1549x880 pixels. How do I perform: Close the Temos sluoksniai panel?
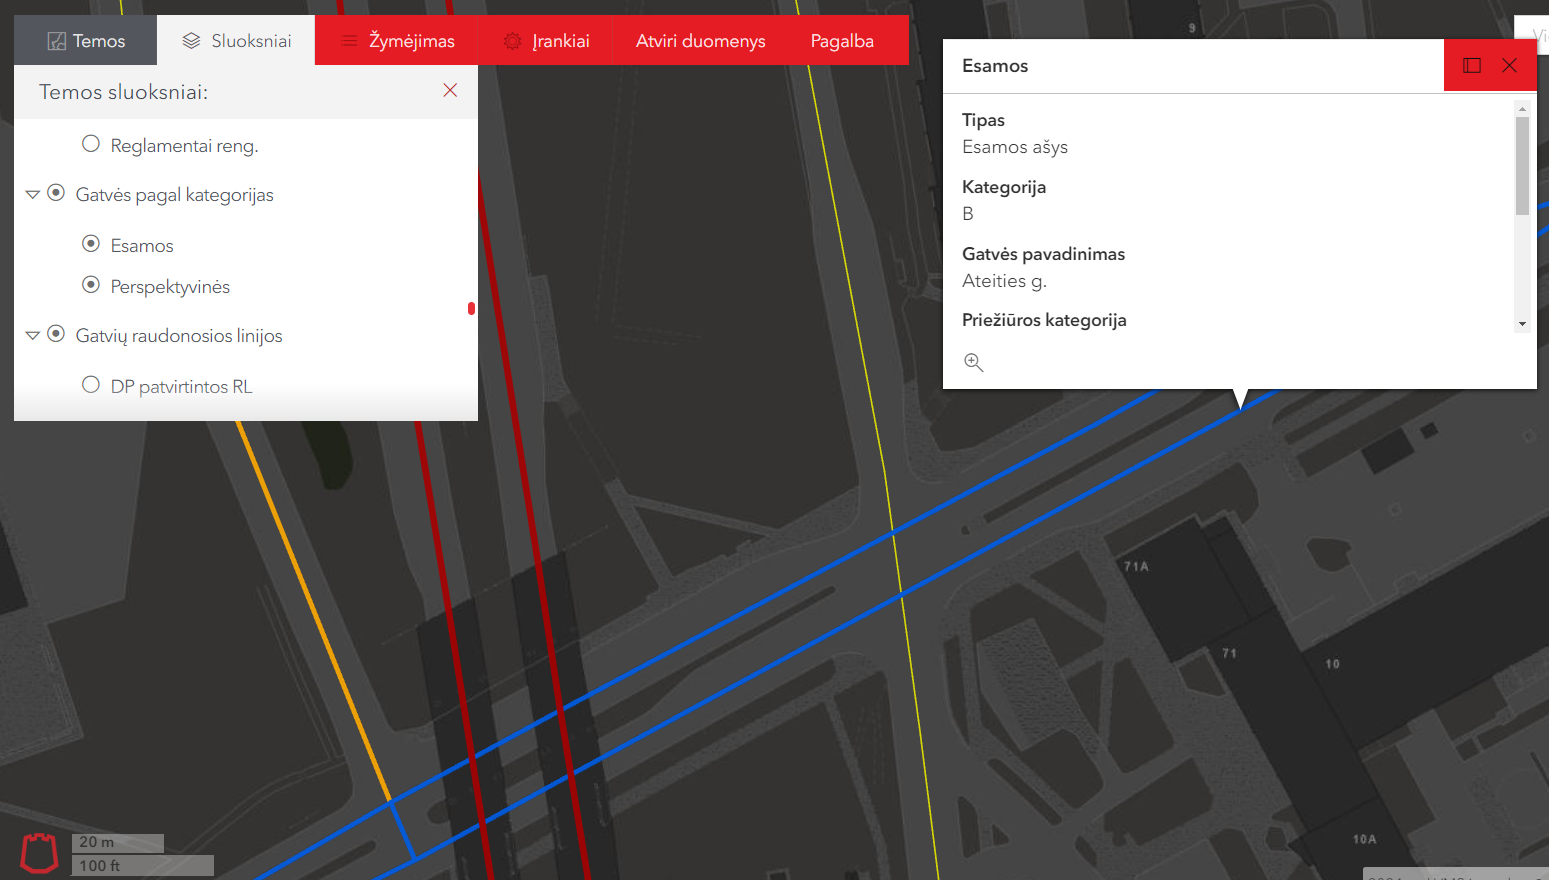click(x=450, y=91)
